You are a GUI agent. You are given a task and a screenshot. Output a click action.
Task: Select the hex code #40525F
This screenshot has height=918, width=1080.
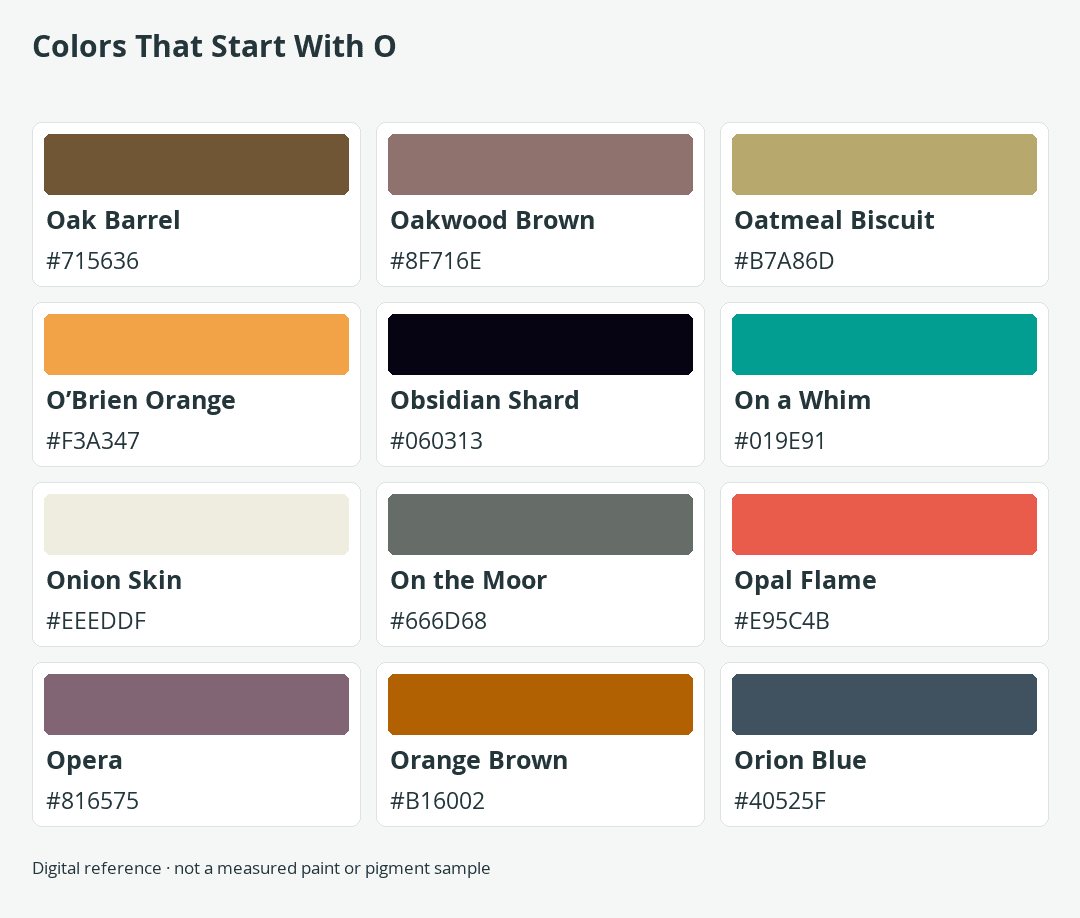(x=780, y=801)
